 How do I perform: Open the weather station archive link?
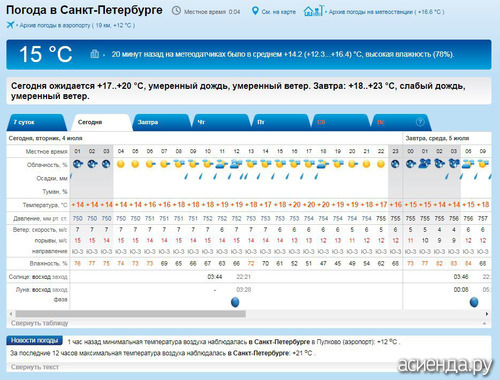pos(386,12)
